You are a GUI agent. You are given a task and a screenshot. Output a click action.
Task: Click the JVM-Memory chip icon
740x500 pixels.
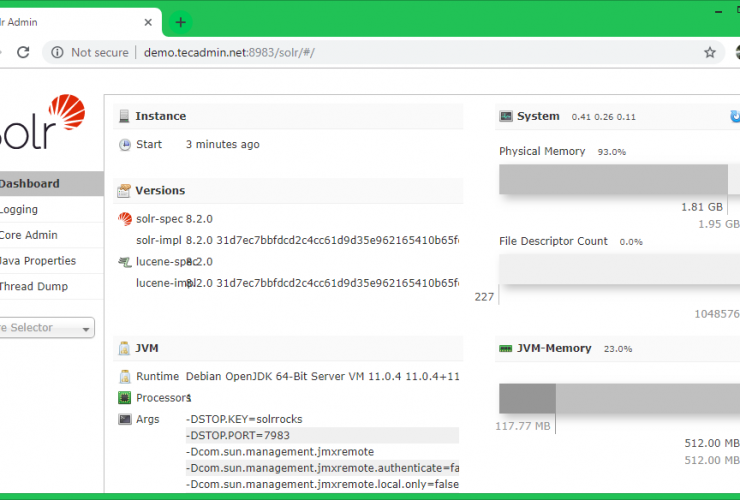pos(506,348)
